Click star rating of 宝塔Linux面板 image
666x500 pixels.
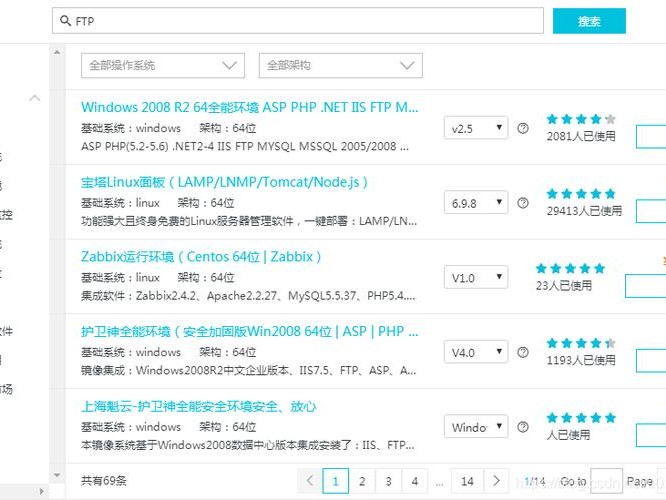(581, 194)
